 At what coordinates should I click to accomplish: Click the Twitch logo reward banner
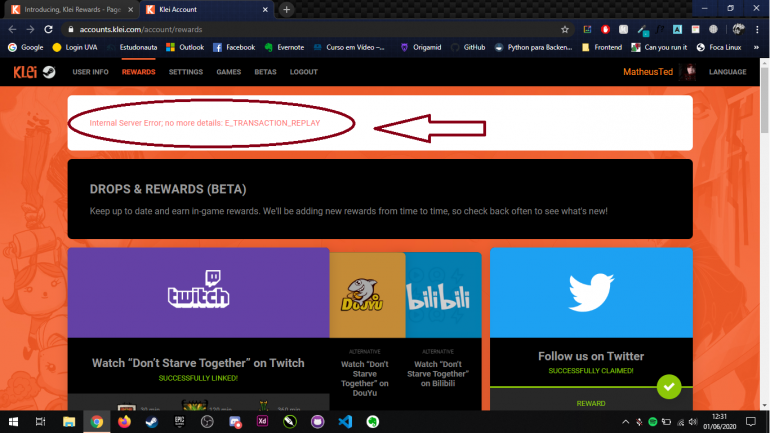click(x=198, y=289)
